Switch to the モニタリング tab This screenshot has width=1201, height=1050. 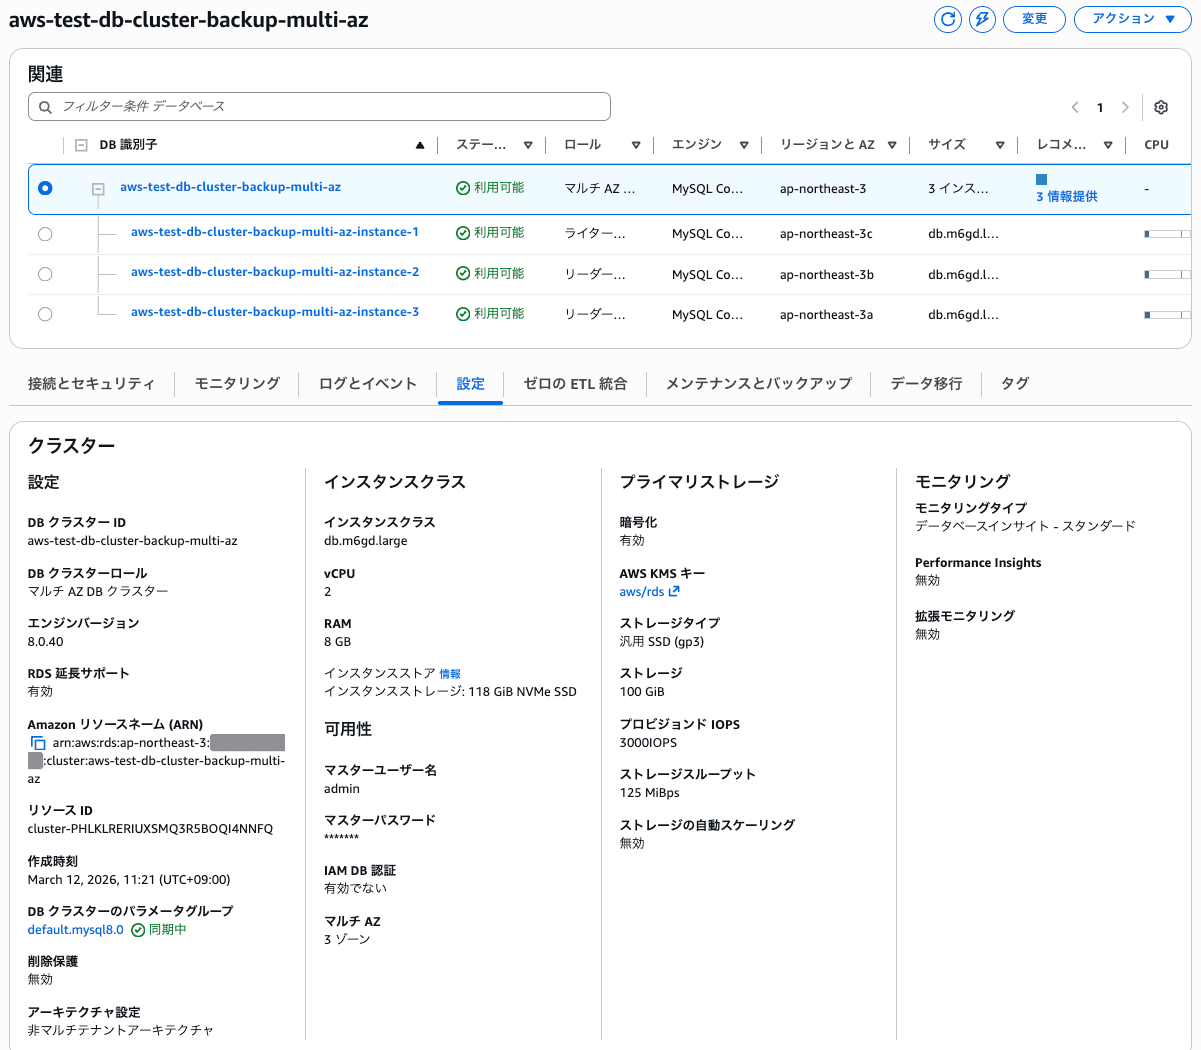237,383
